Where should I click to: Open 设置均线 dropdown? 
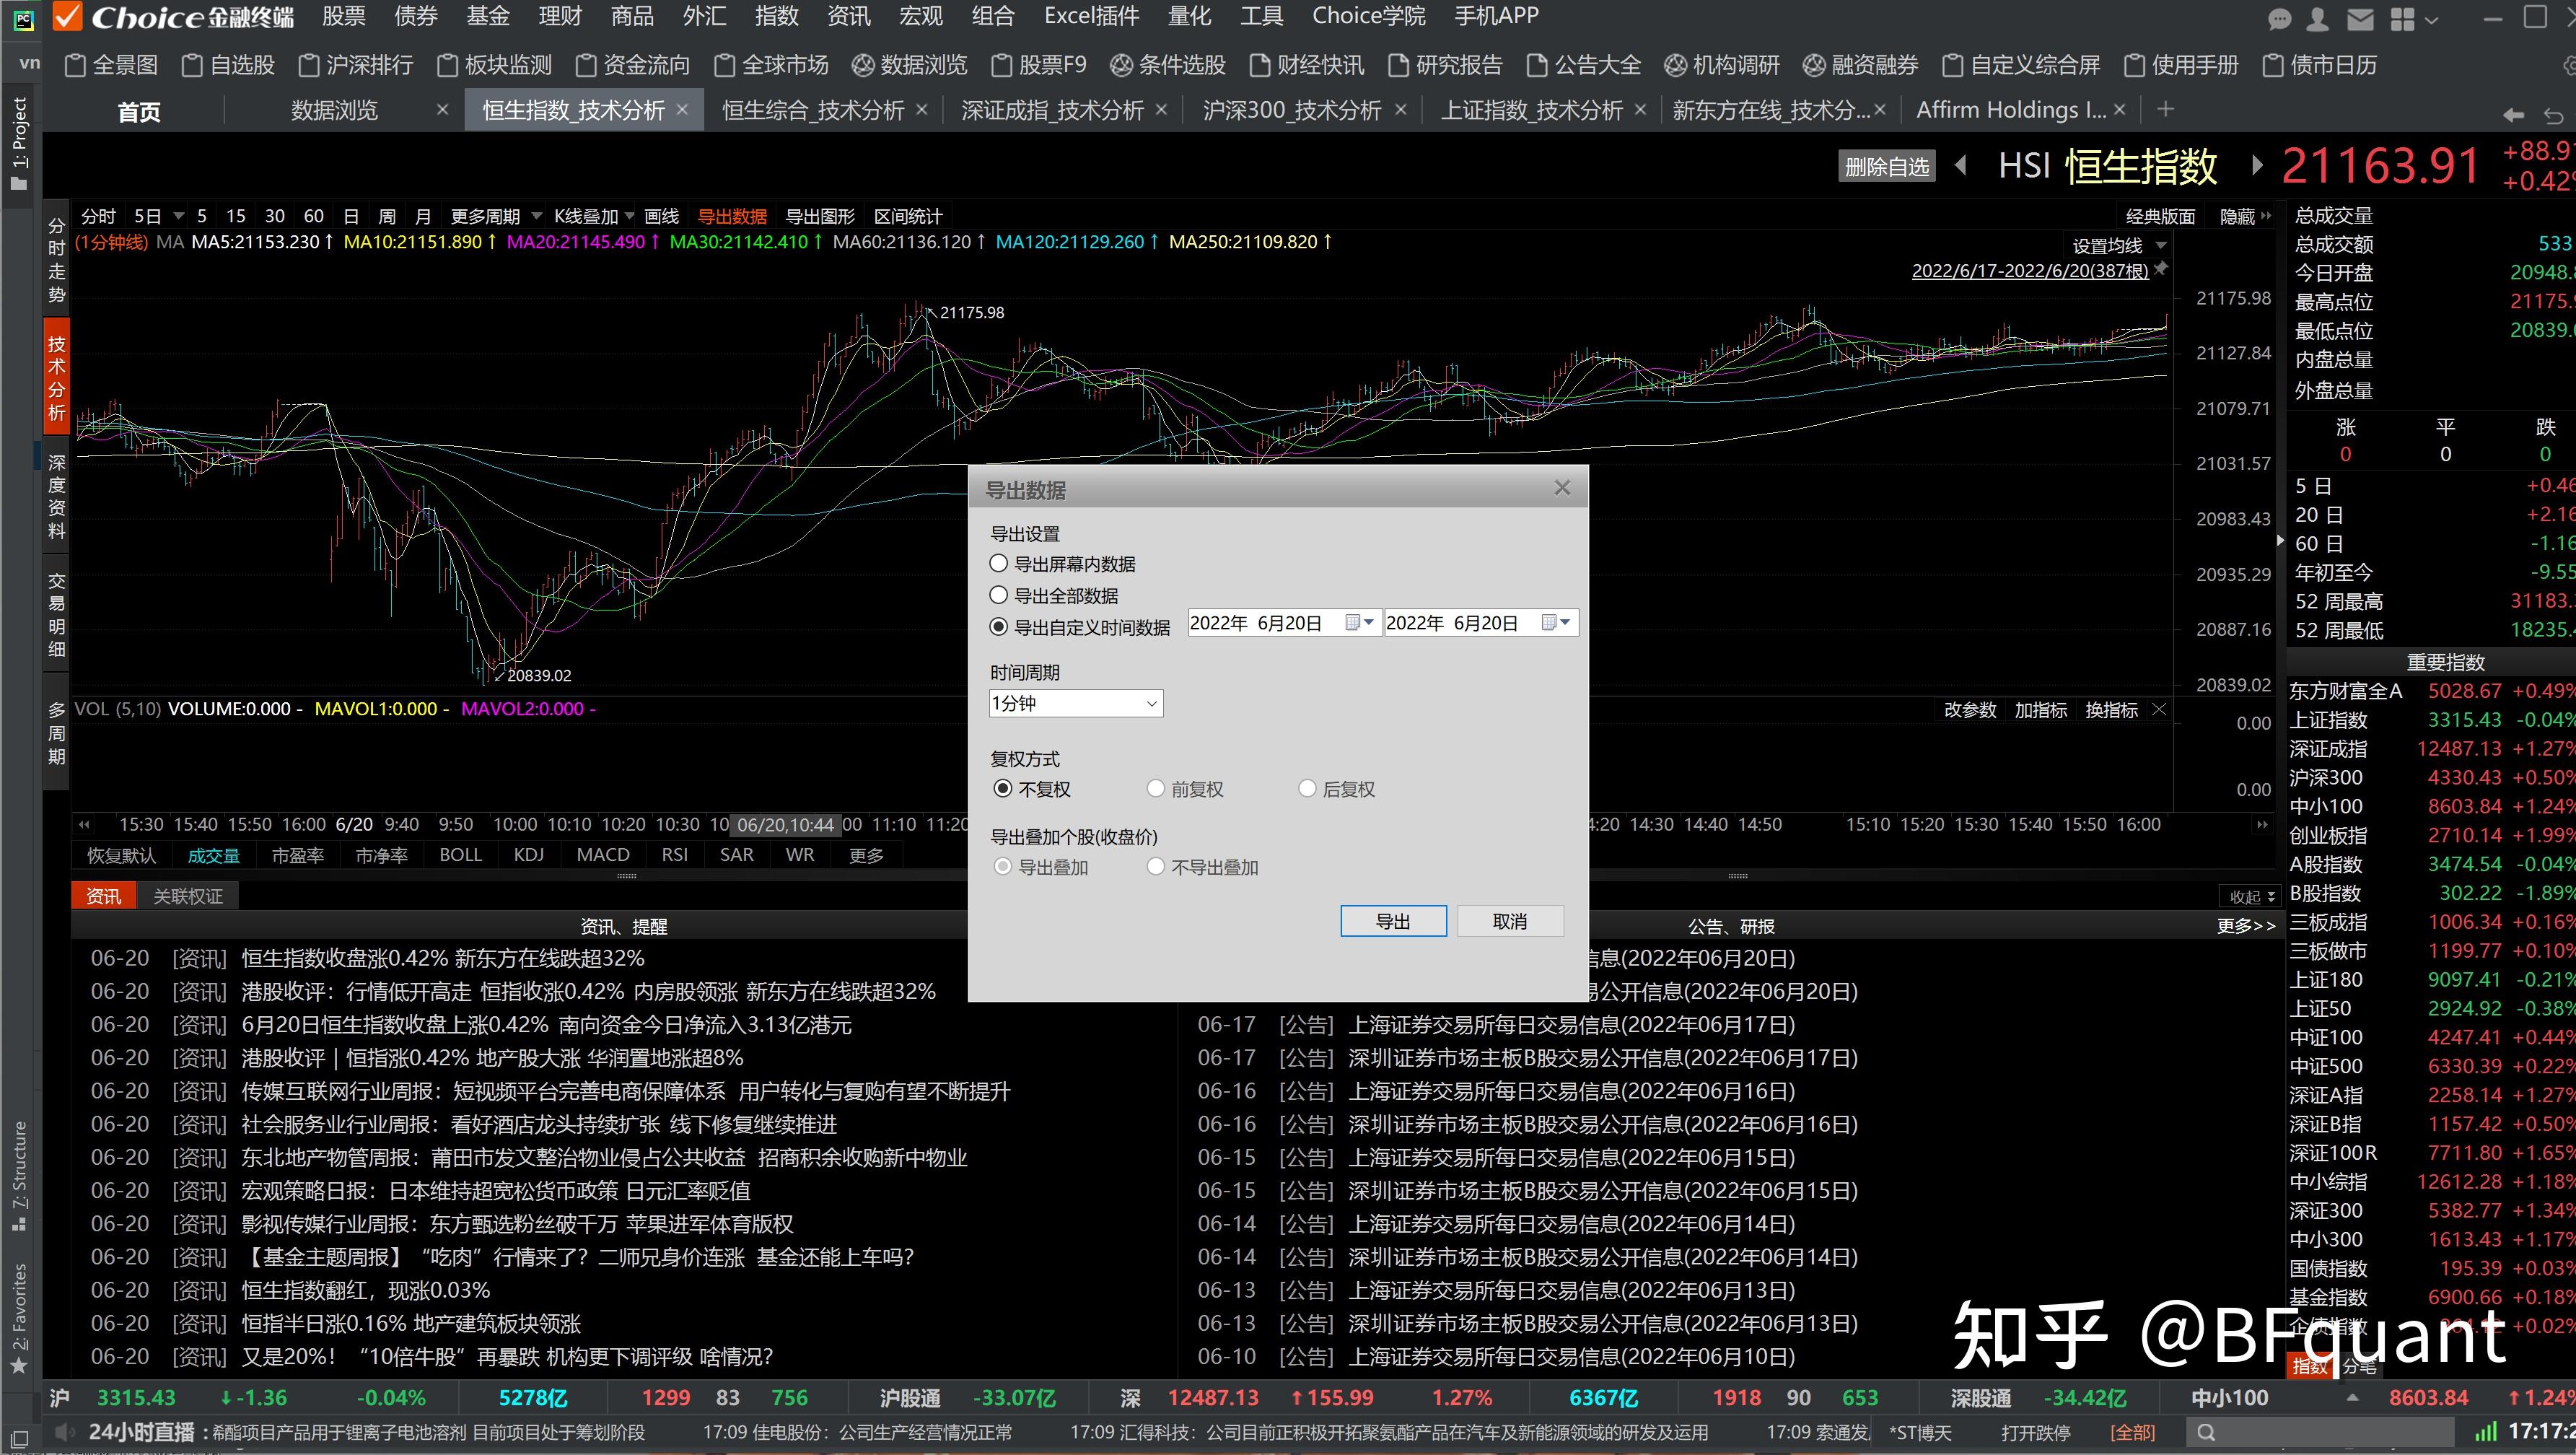tap(2119, 246)
